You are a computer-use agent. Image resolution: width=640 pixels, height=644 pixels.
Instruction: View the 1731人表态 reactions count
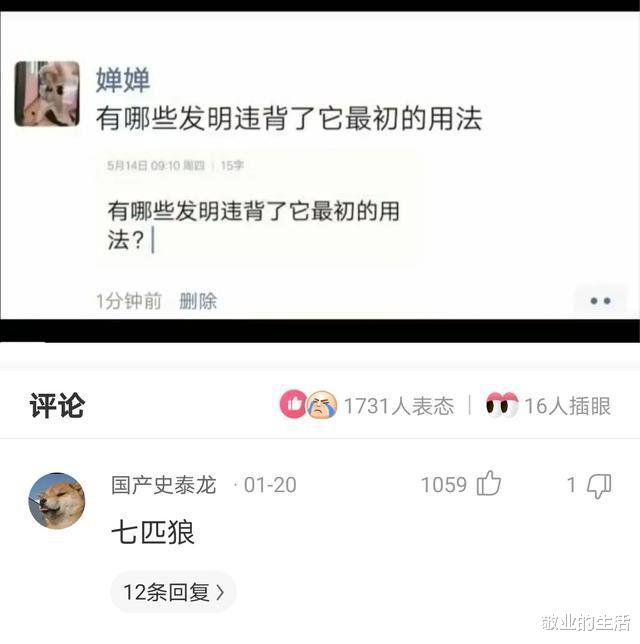pyautogui.click(x=399, y=406)
